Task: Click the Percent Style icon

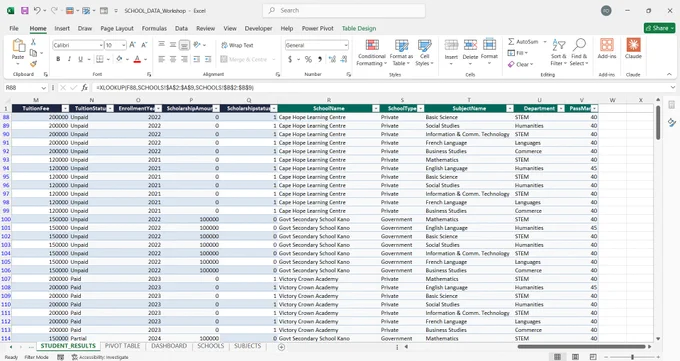Action: pyautogui.click(x=308, y=59)
